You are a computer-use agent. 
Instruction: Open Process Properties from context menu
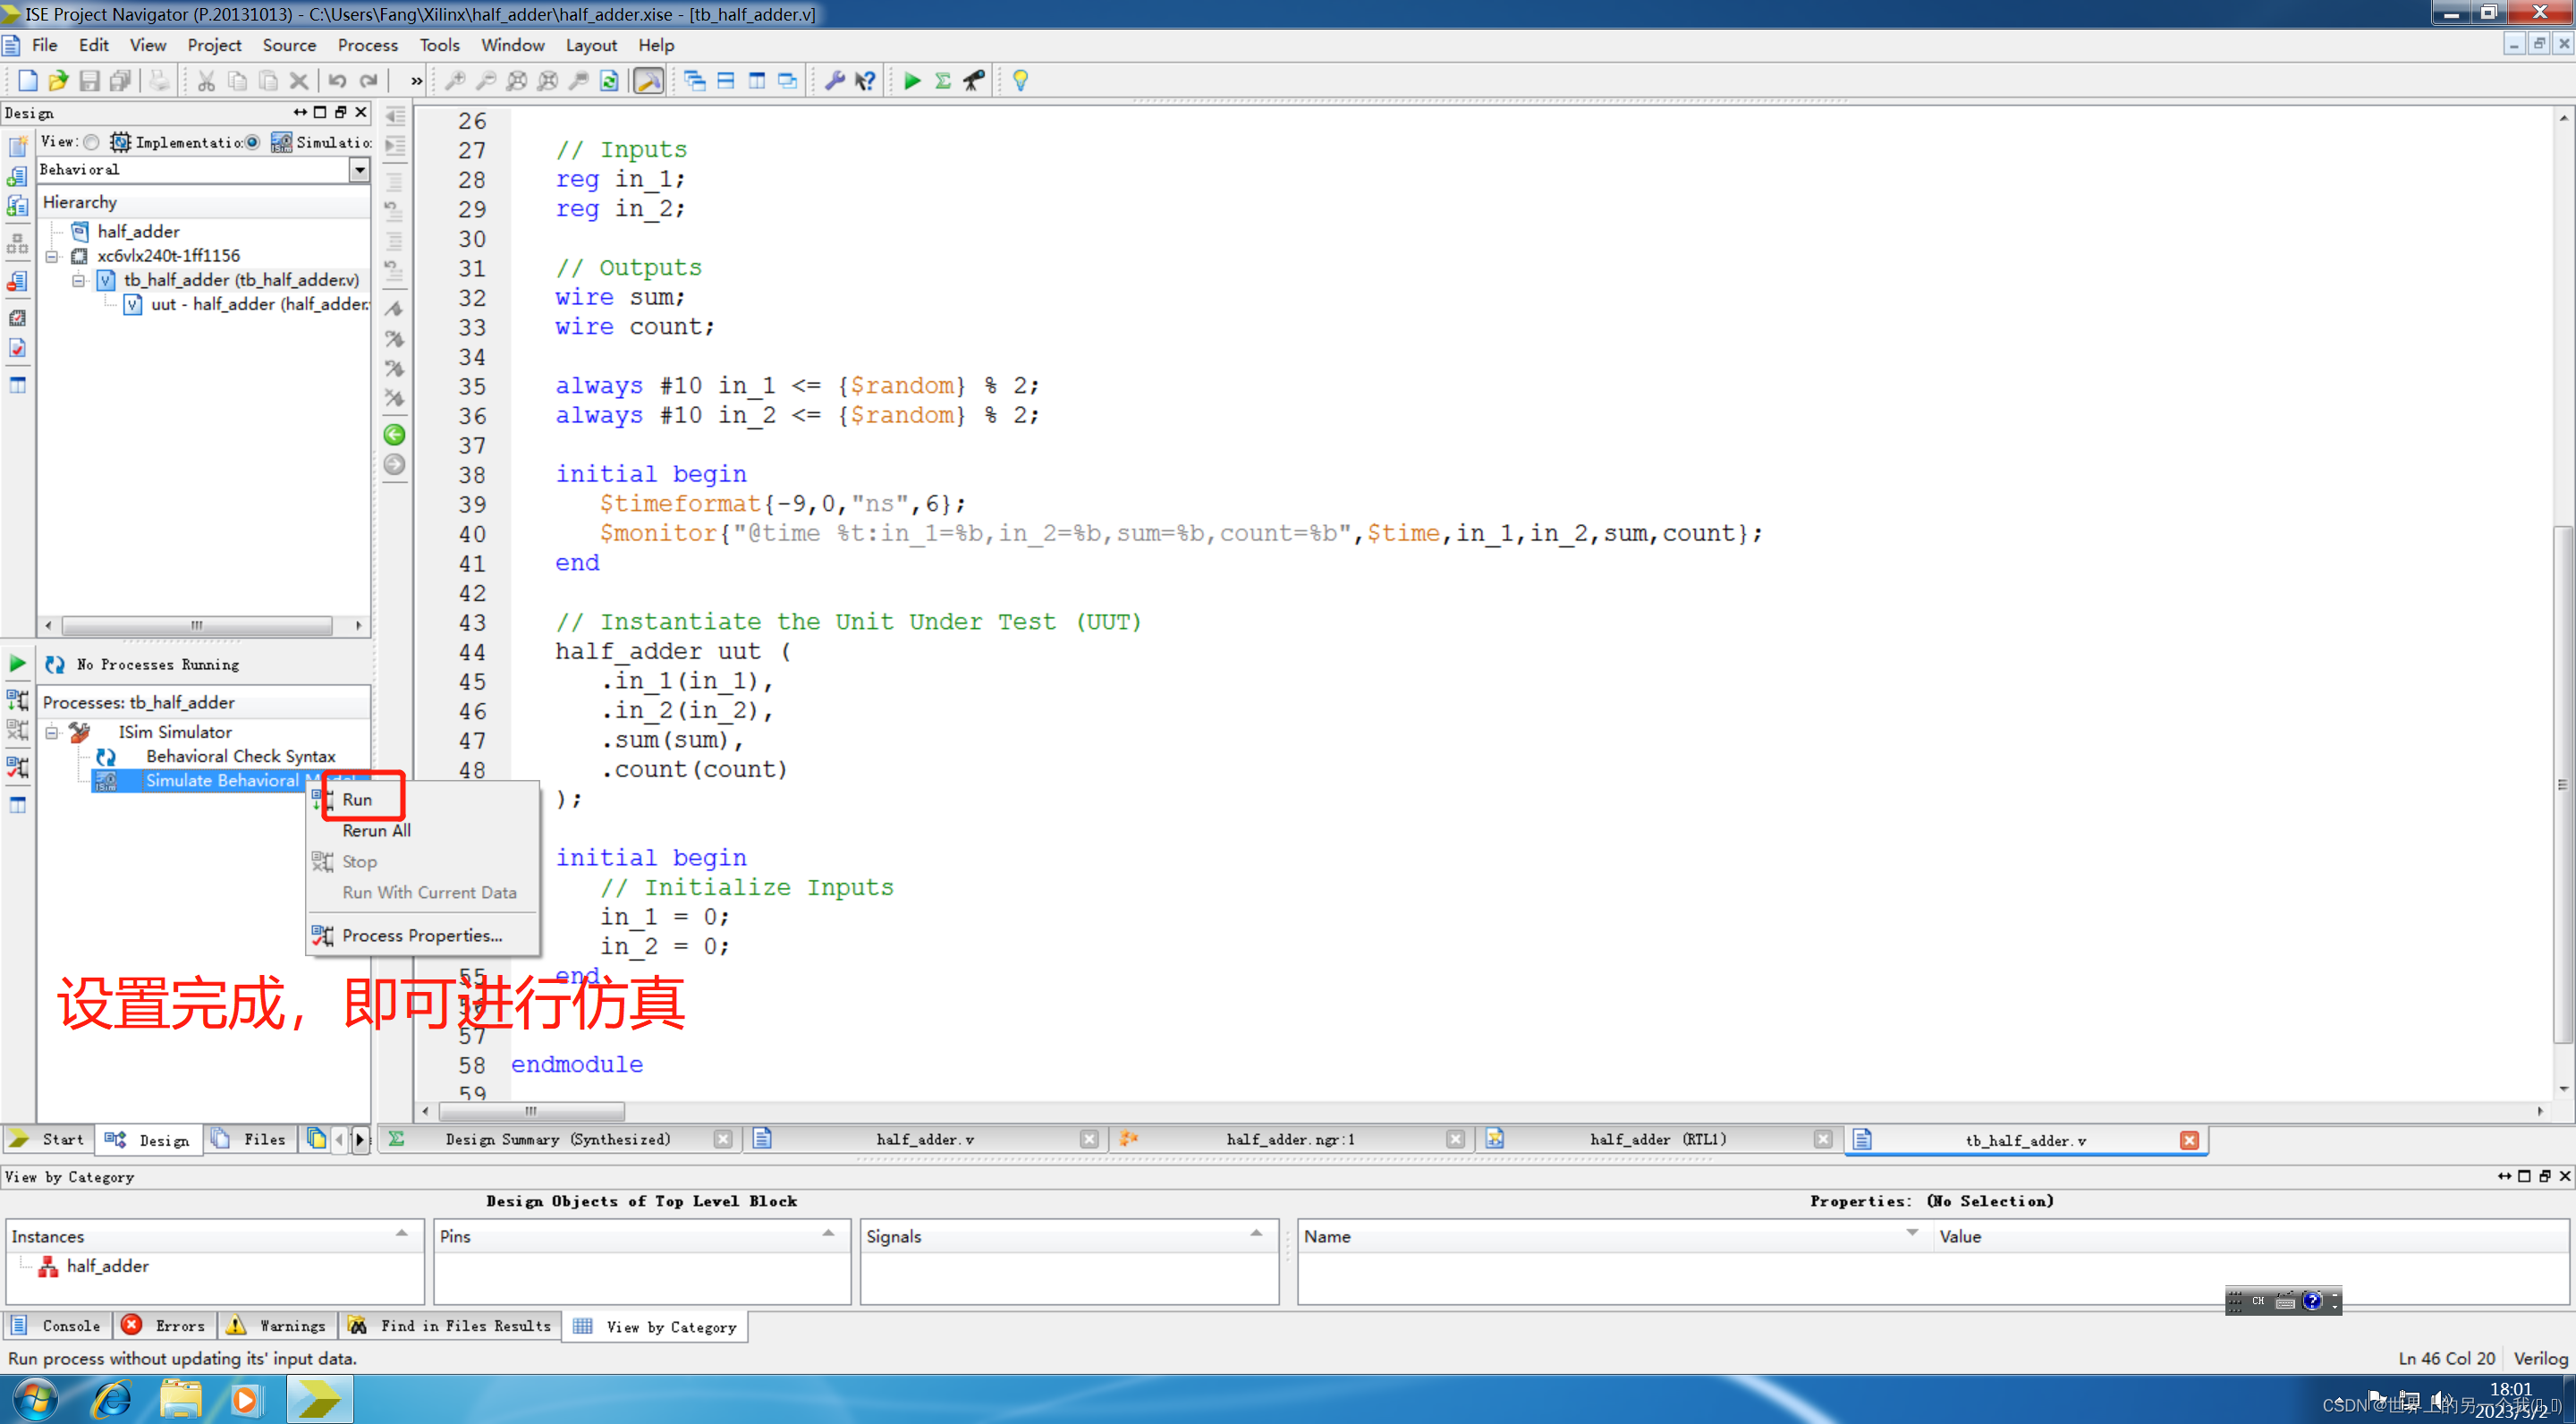tap(421, 935)
